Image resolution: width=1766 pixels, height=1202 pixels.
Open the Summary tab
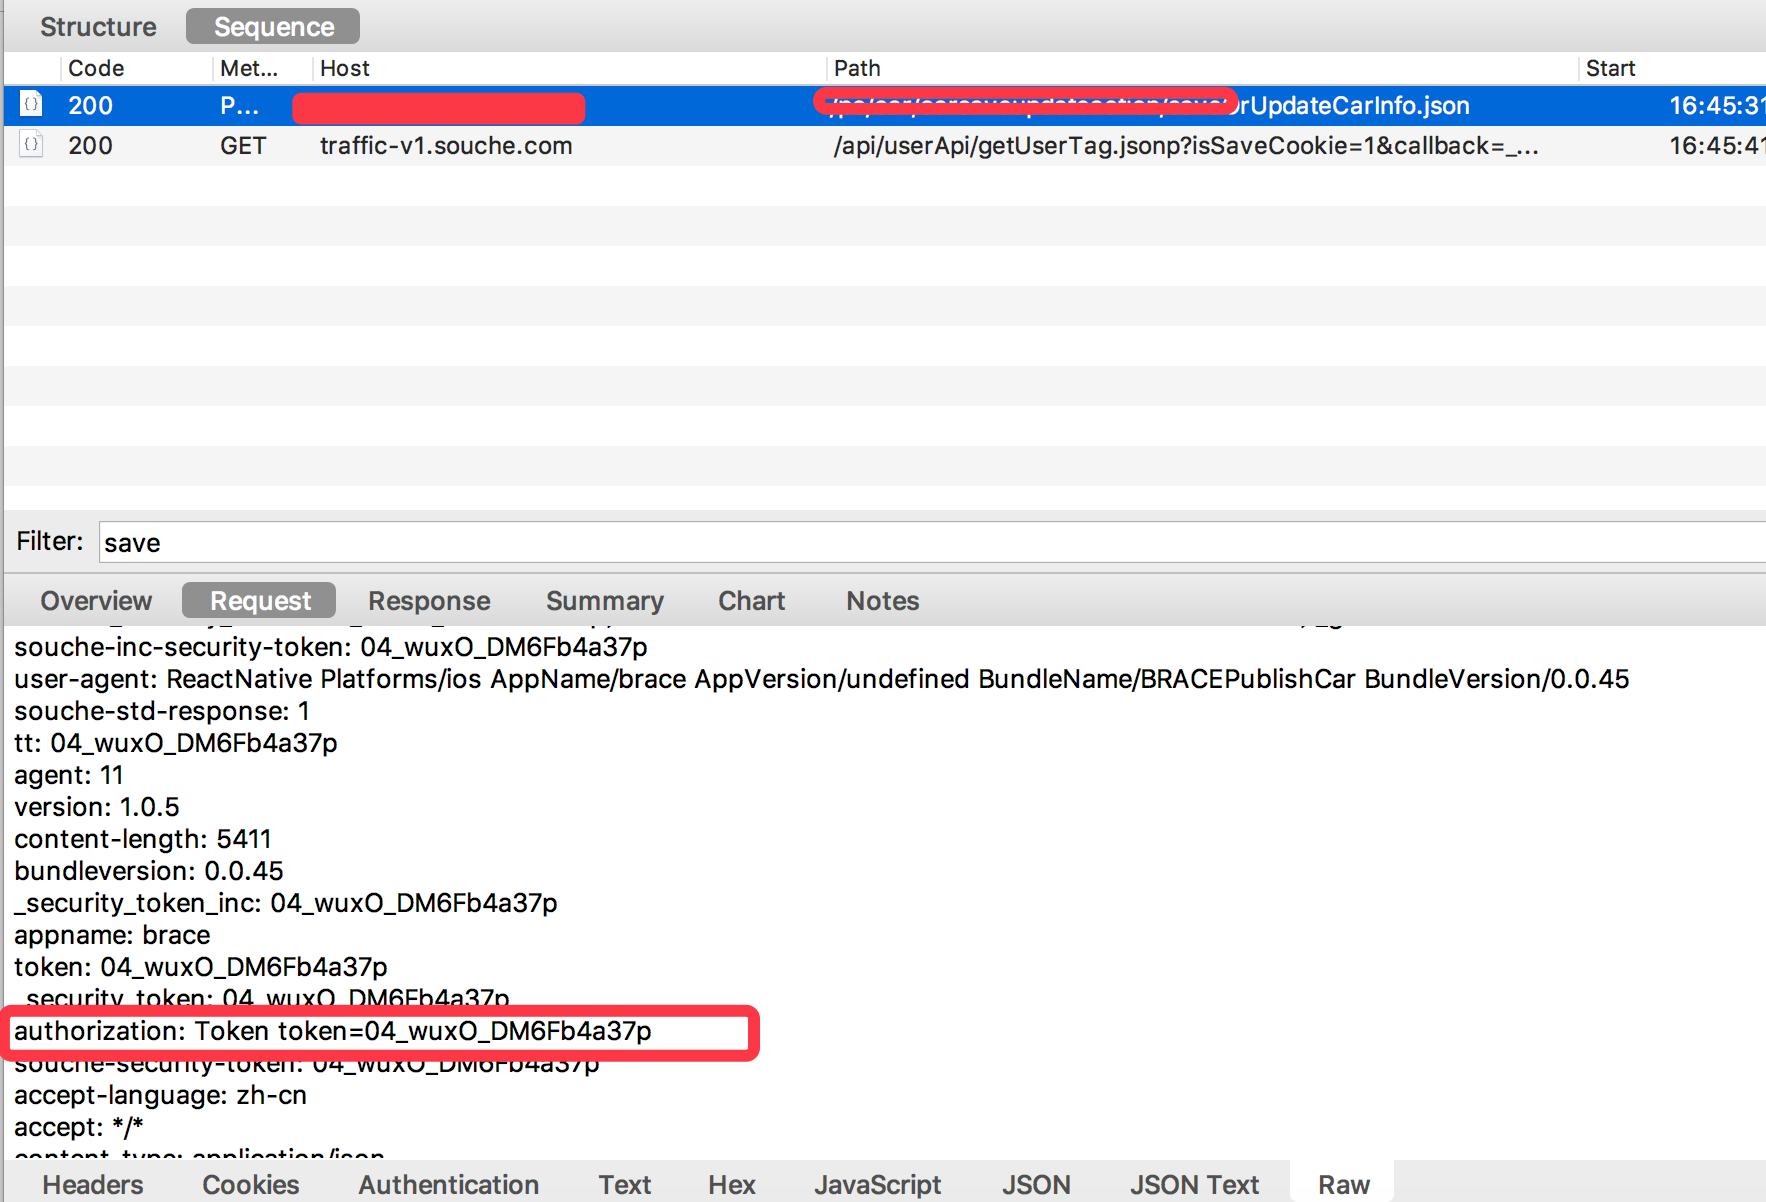pyautogui.click(x=604, y=601)
